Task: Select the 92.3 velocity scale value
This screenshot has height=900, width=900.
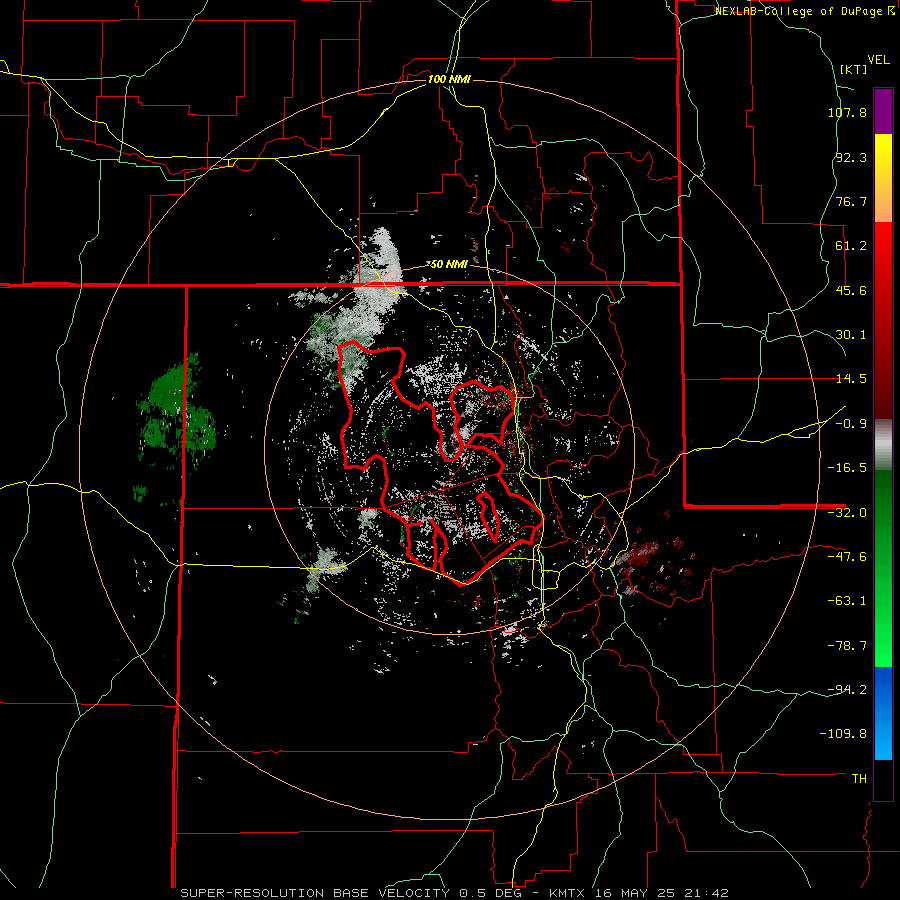Action: [851, 157]
